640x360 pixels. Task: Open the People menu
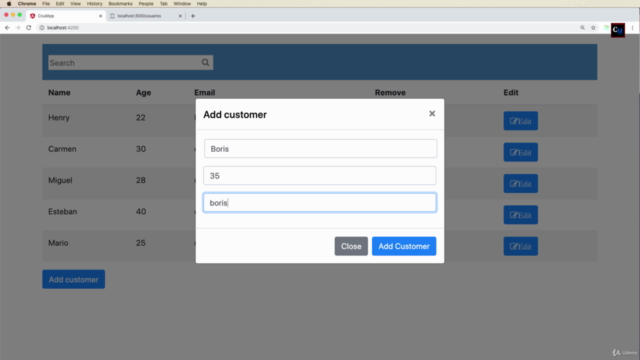[x=146, y=4]
